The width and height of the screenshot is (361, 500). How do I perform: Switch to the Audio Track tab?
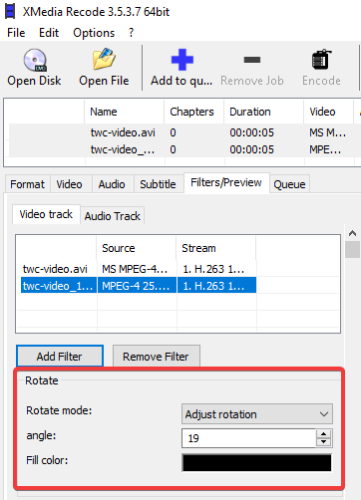click(112, 216)
